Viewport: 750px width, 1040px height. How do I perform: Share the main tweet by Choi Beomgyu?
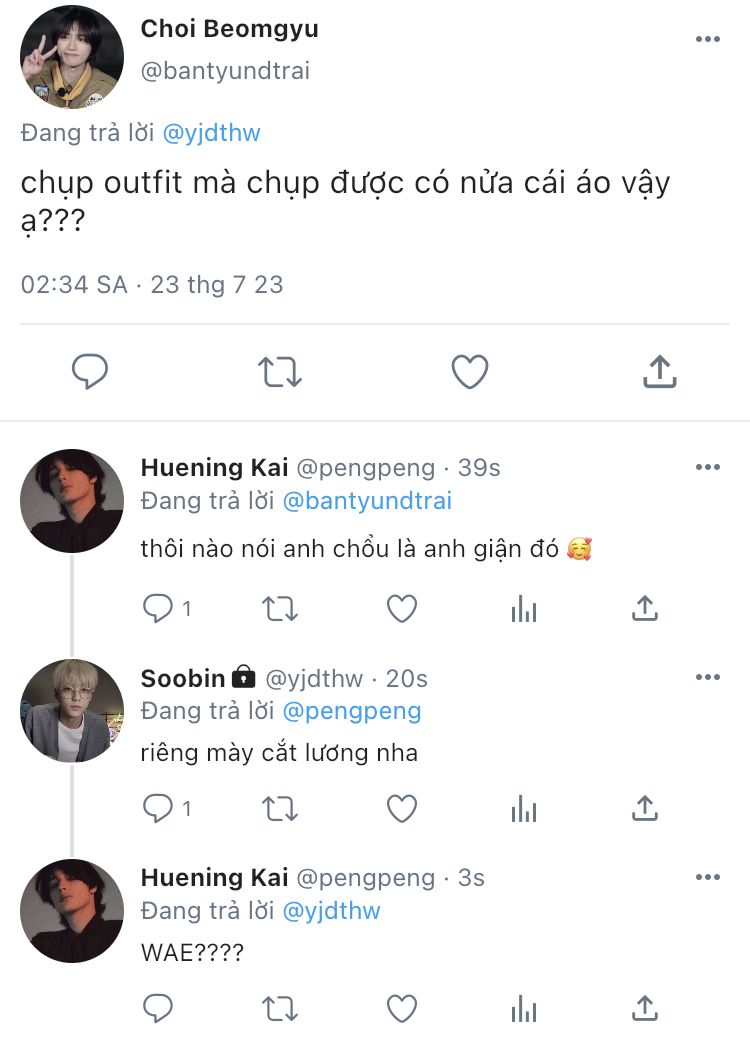point(658,372)
